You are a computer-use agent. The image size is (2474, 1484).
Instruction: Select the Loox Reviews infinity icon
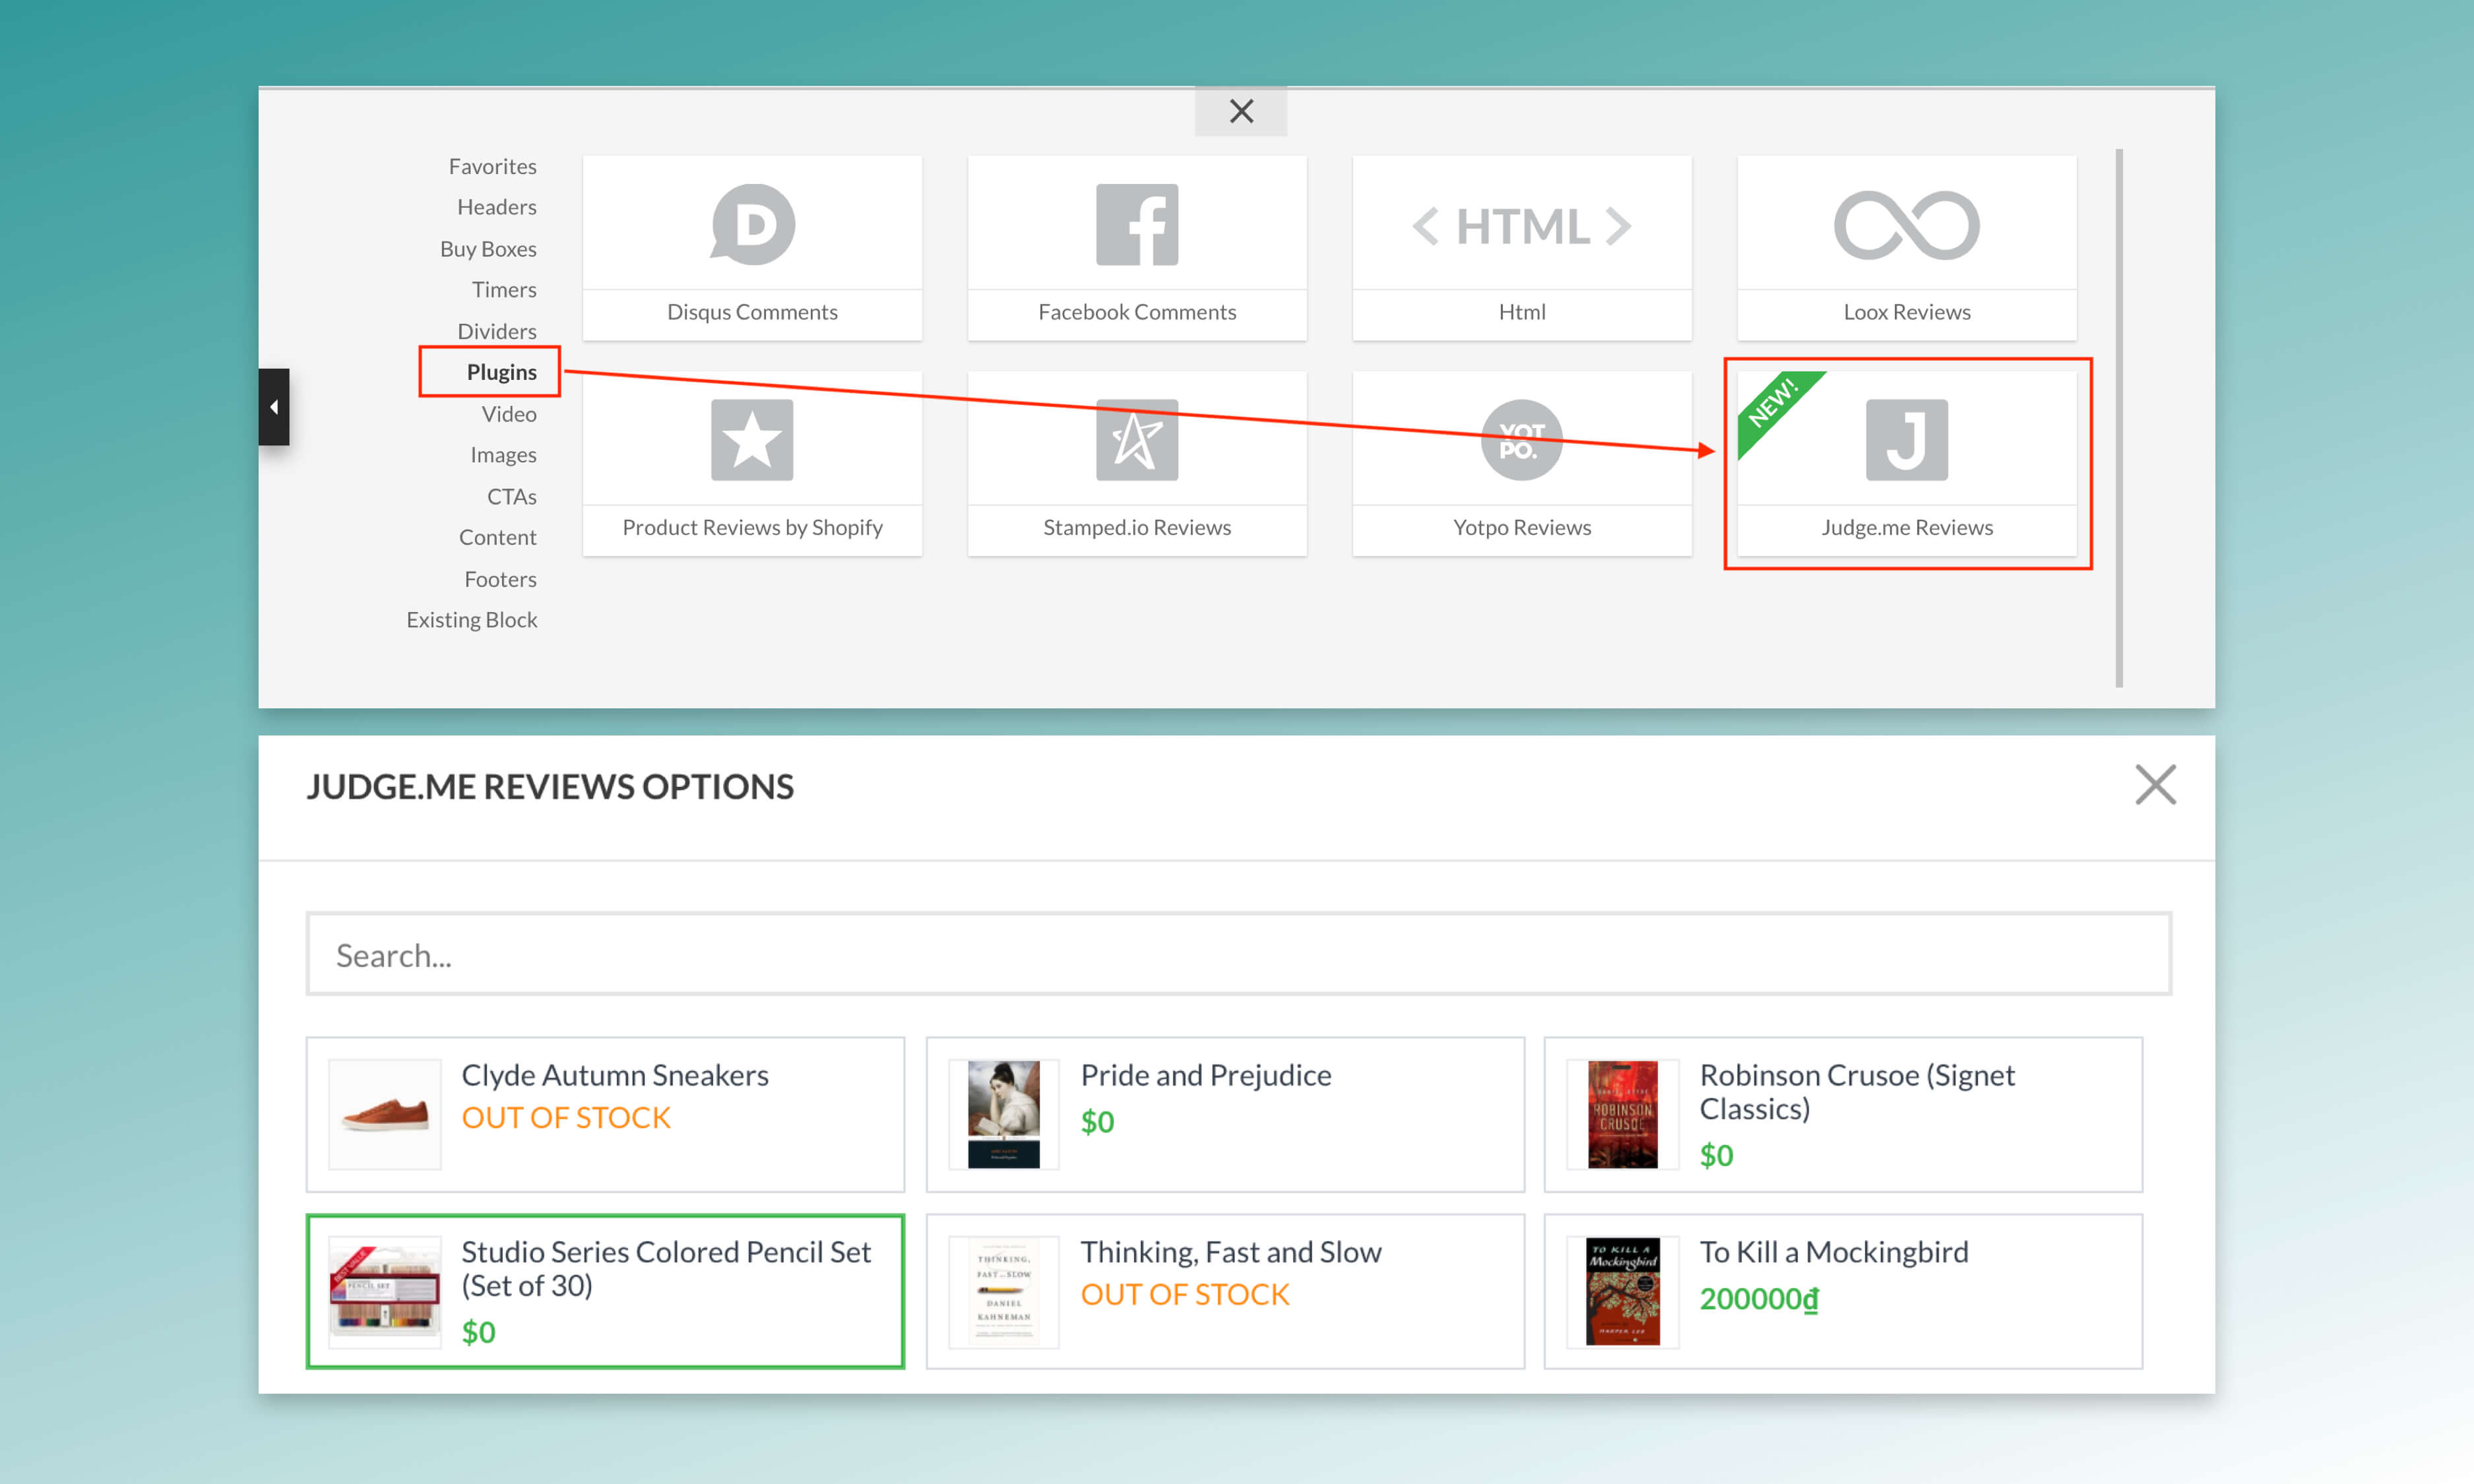1906,225
